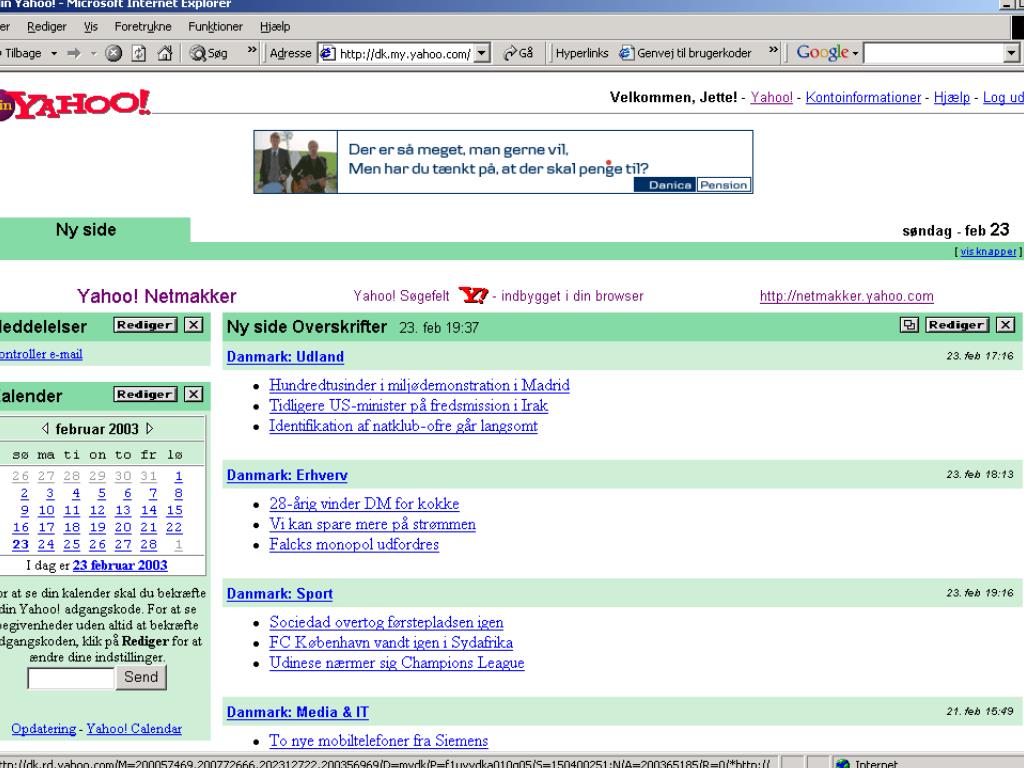This screenshot has height=768, width=1024.
Task: Click the address URL field
Action: [404, 54]
